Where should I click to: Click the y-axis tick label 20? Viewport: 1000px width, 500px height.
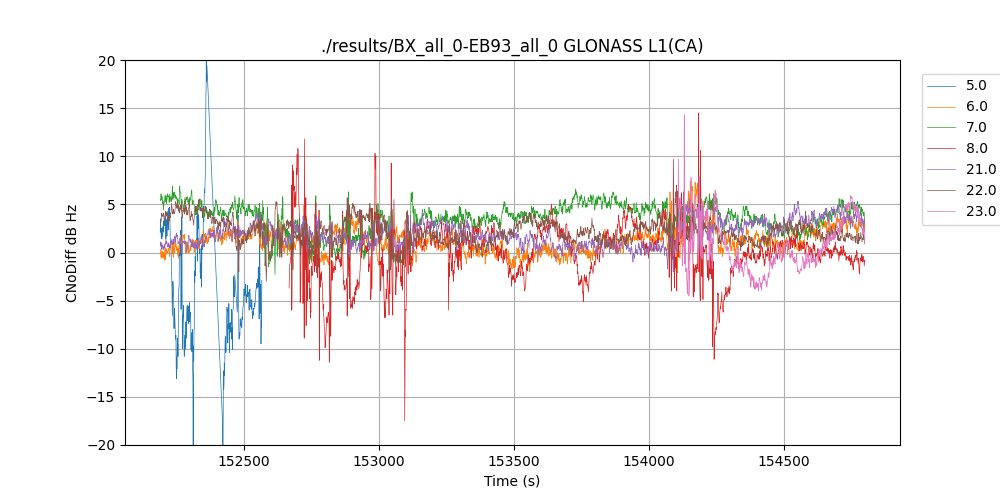[x=107, y=61]
